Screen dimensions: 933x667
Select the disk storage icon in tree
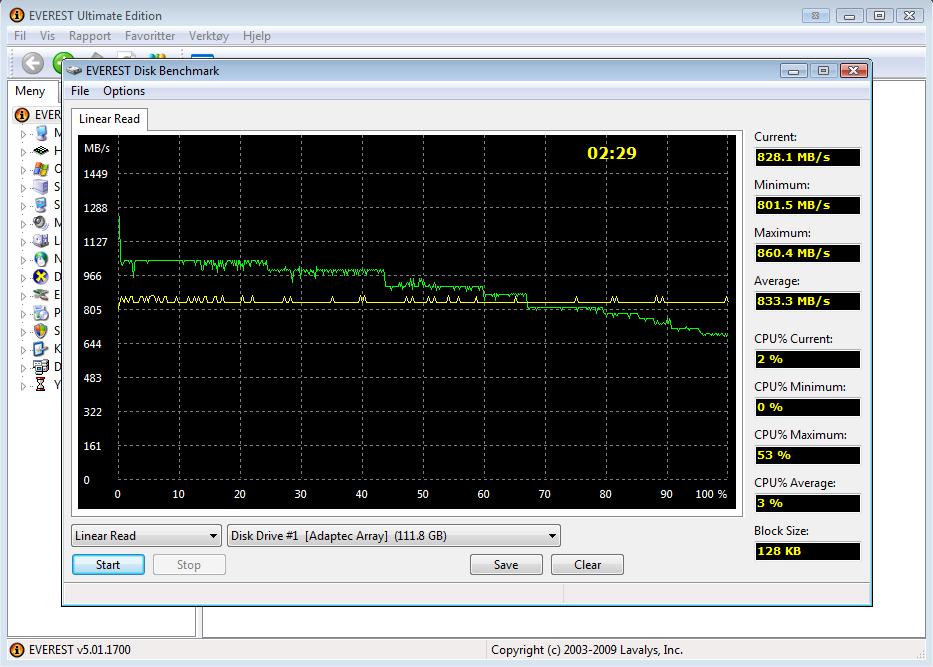point(40,241)
